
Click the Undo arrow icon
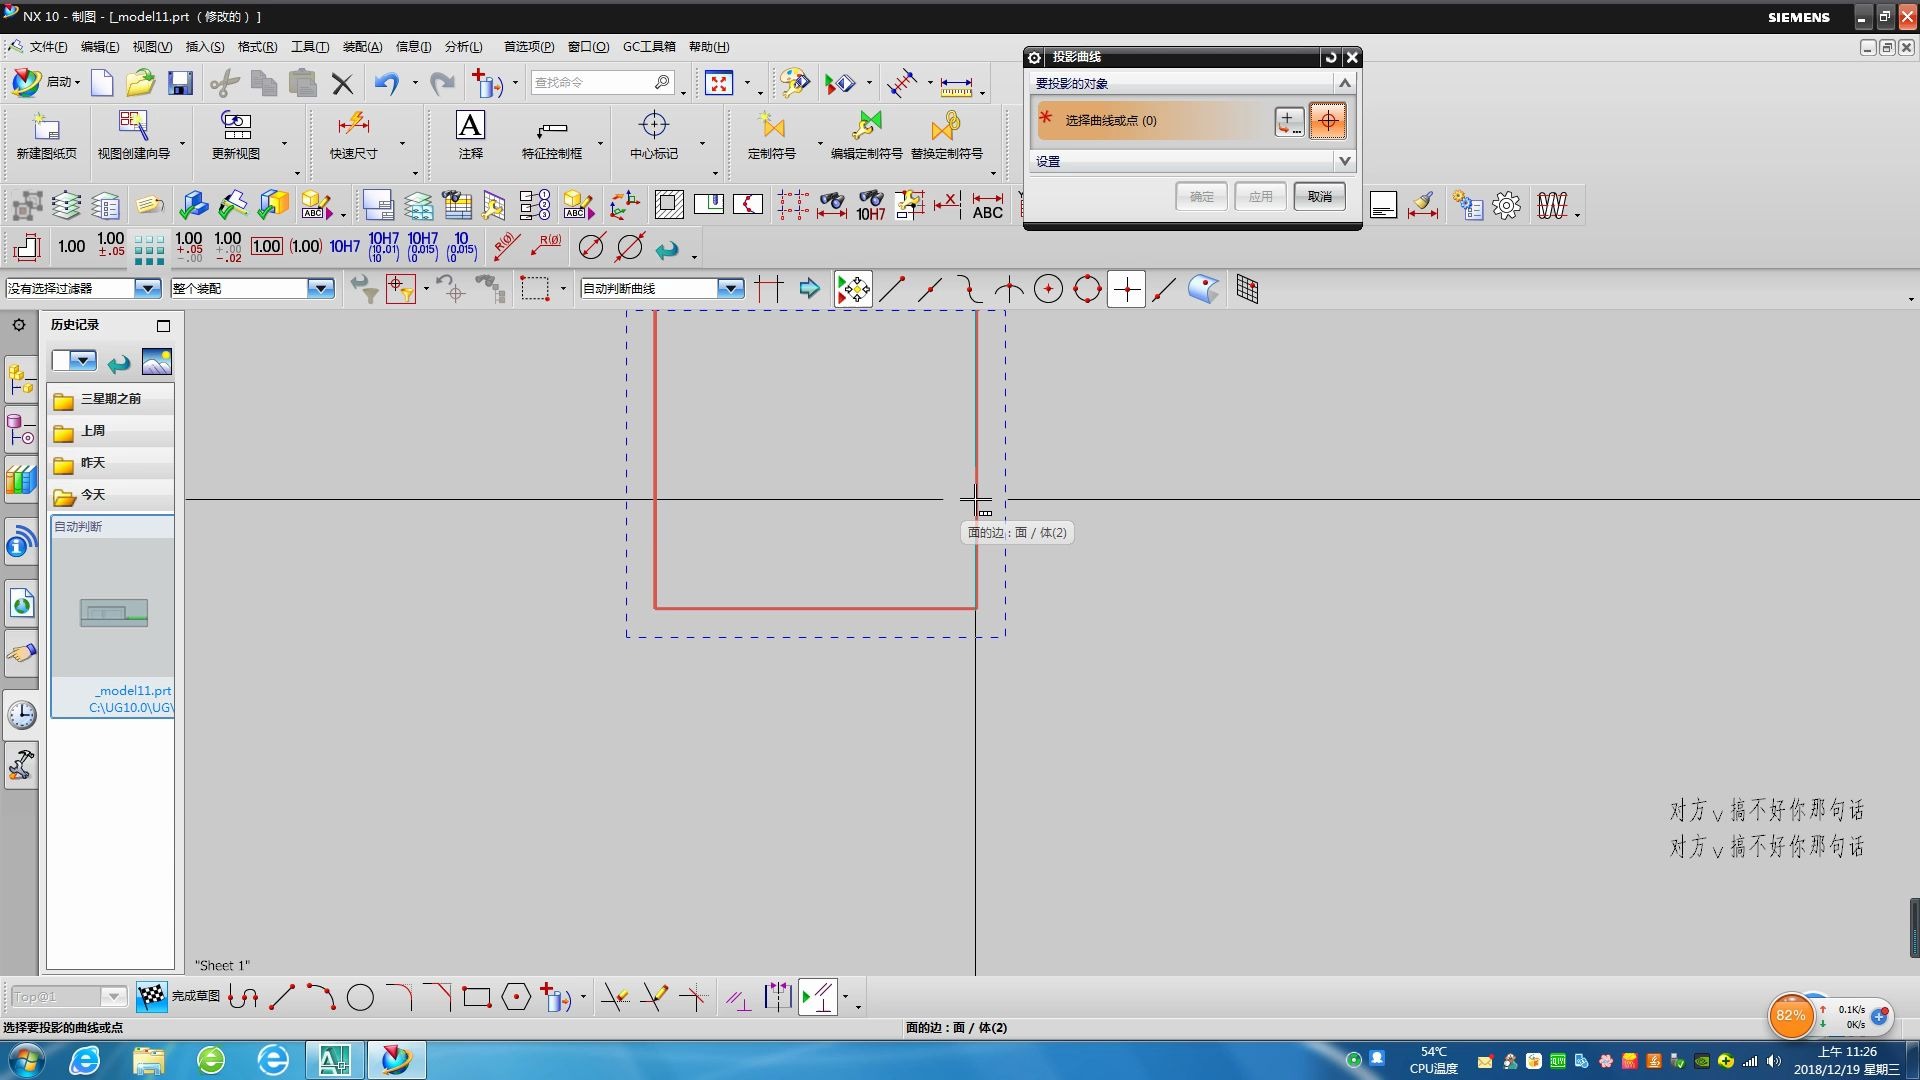[x=386, y=83]
